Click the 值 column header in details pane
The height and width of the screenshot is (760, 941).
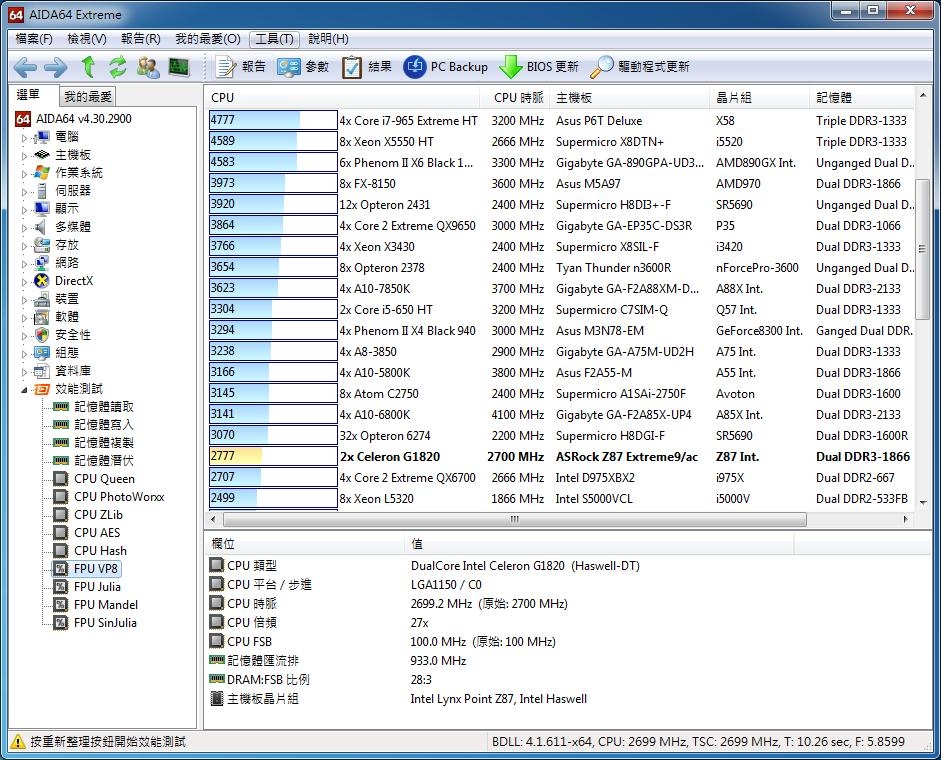(600, 544)
